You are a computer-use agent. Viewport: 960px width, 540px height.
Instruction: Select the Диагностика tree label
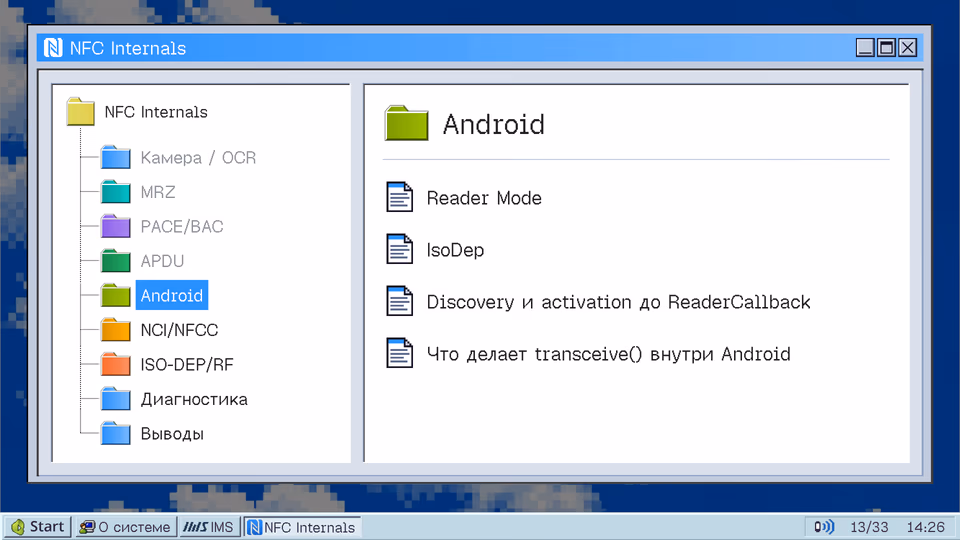point(194,399)
